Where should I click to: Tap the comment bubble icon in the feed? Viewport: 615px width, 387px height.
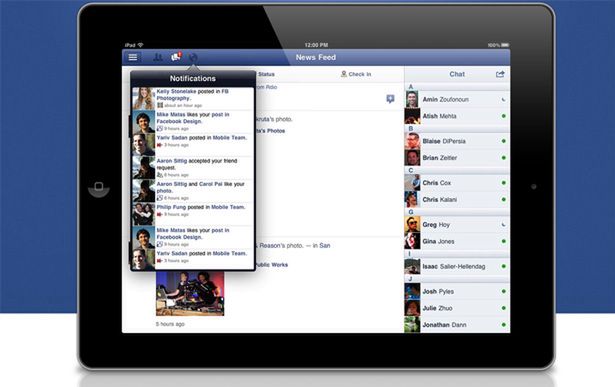click(390, 99)
